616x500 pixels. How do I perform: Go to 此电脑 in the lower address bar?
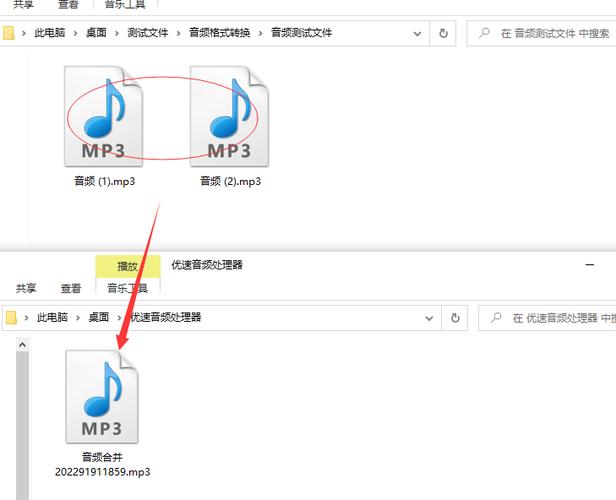pos(52,317)
